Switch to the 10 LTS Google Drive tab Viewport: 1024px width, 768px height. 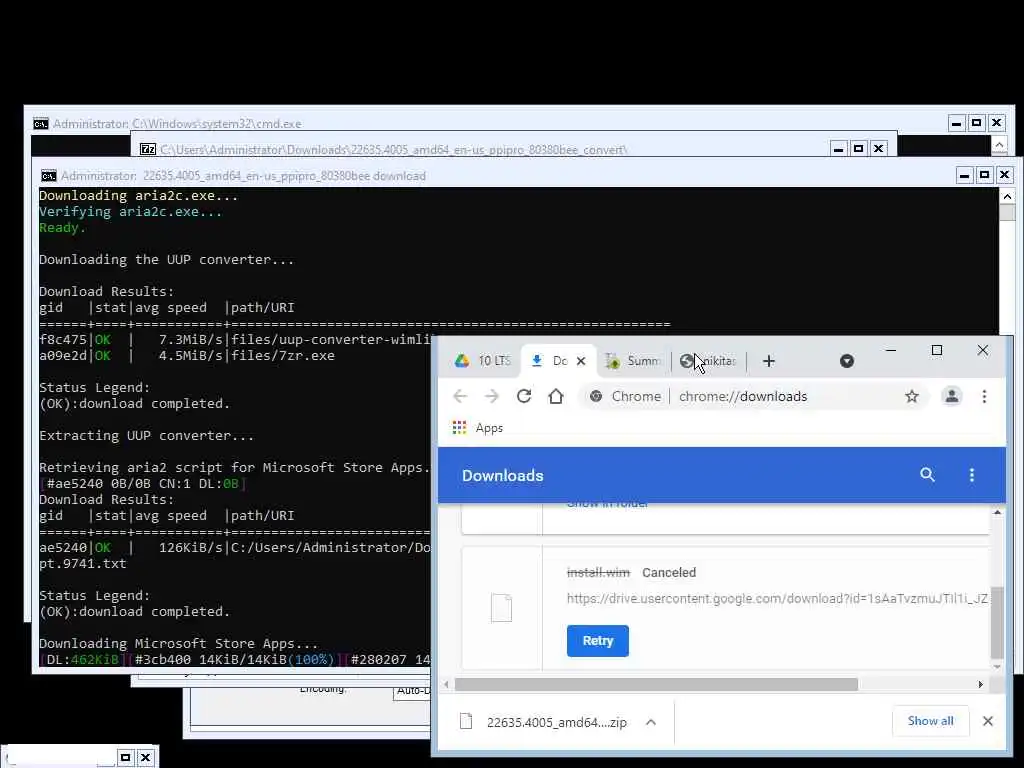(x=482, y=361)
